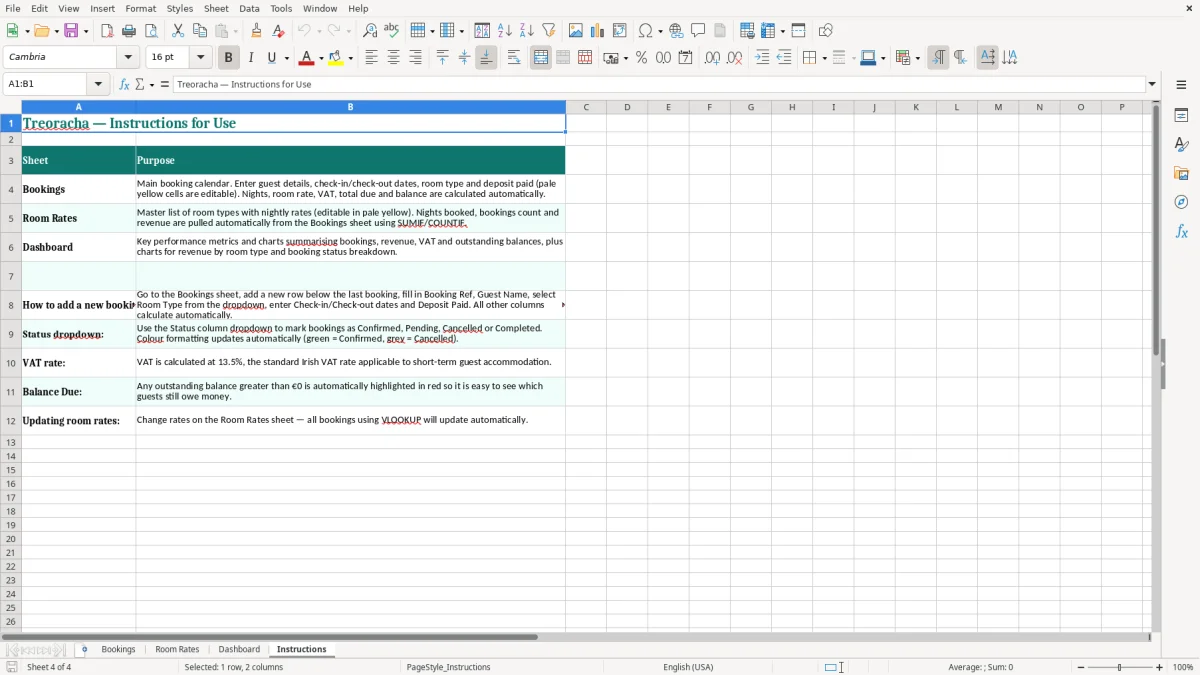Open Sidebar Styles panel icon
Viewport: 1200px width, 675px height.
pyautogui.click(x=1181, y=144)
